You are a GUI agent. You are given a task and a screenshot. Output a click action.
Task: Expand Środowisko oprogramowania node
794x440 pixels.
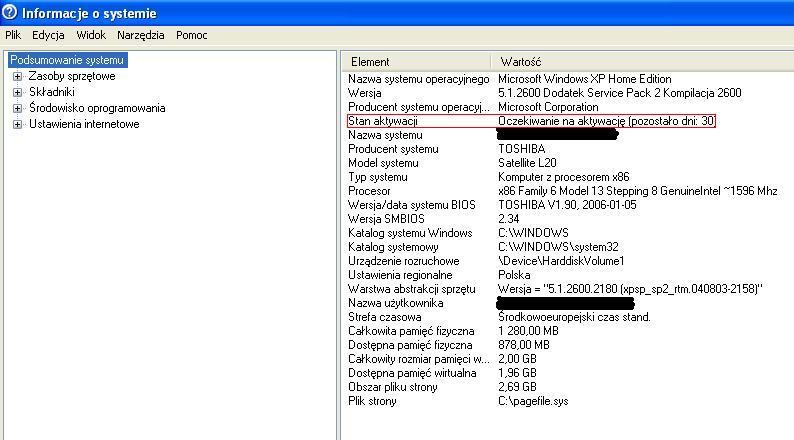pos(17,108)
